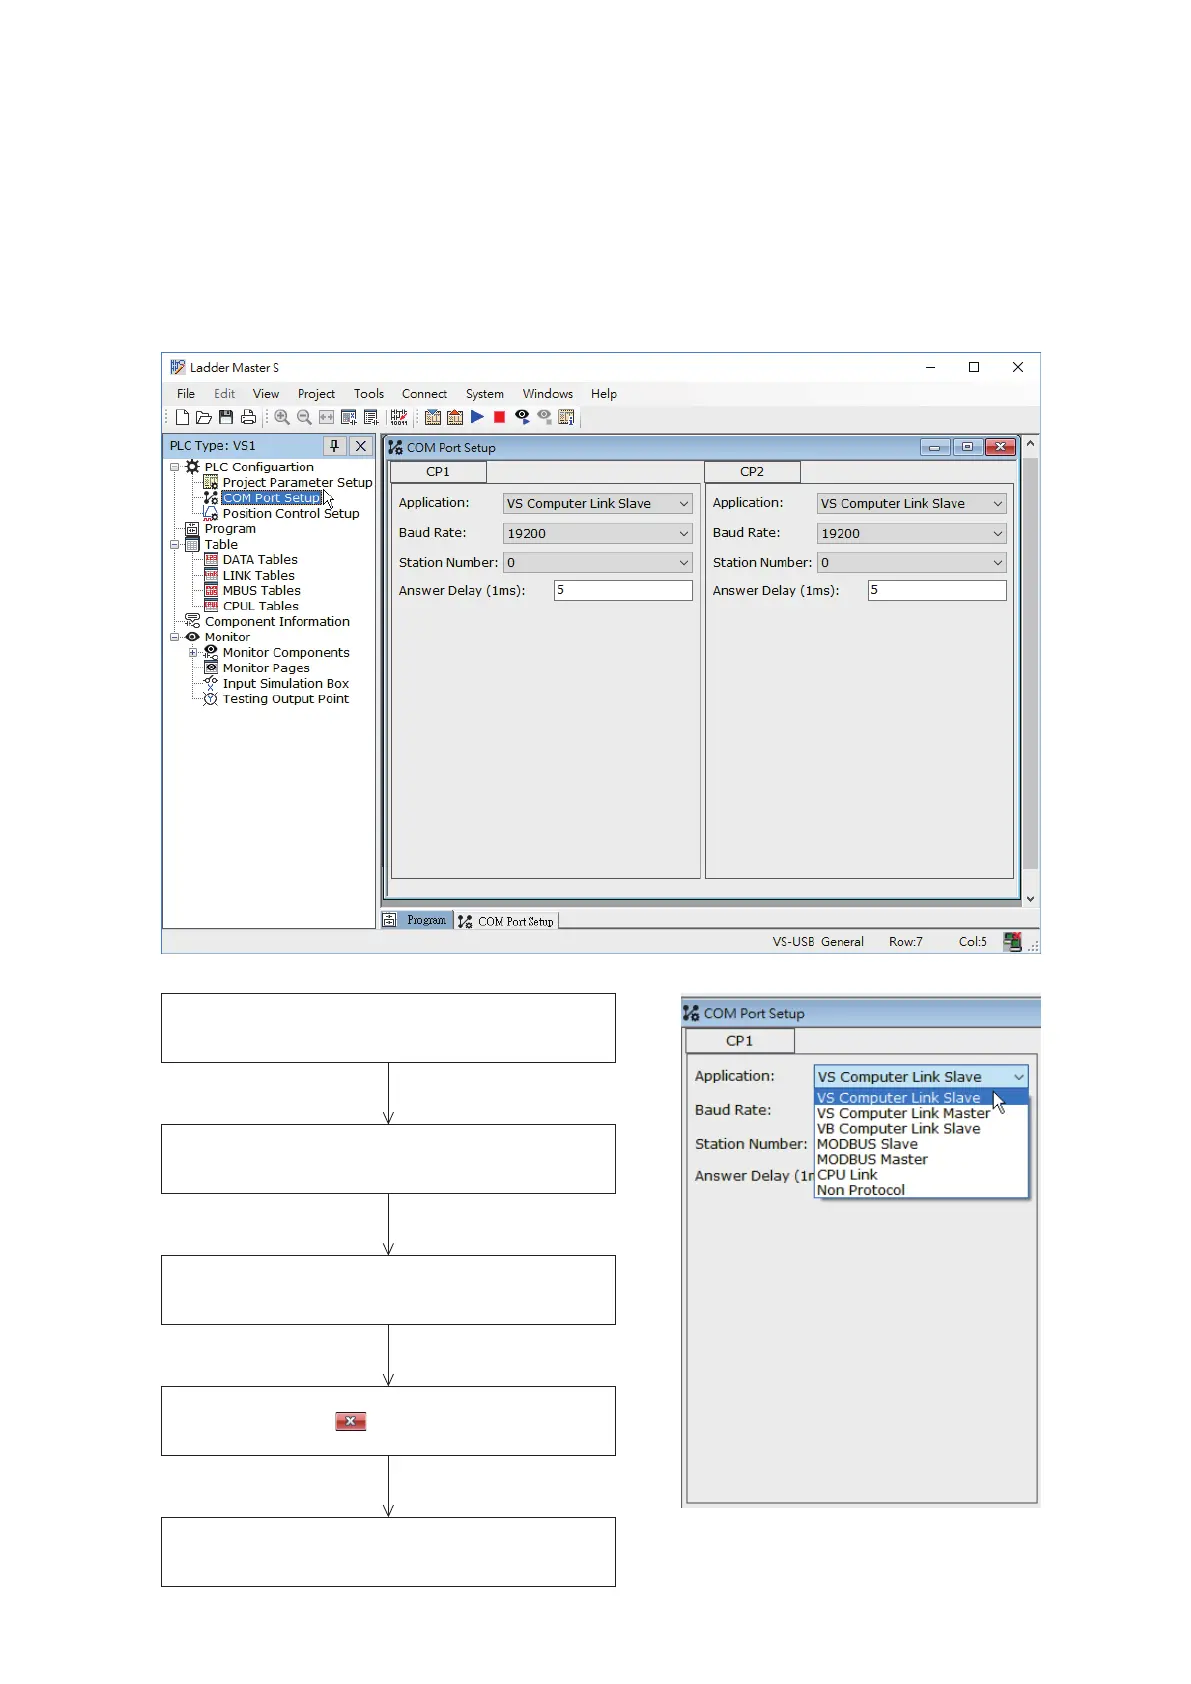Open the CP2 Station Number dropdown
The width and height of the screenshot is (1191, 1684).
tap(997, 563)
